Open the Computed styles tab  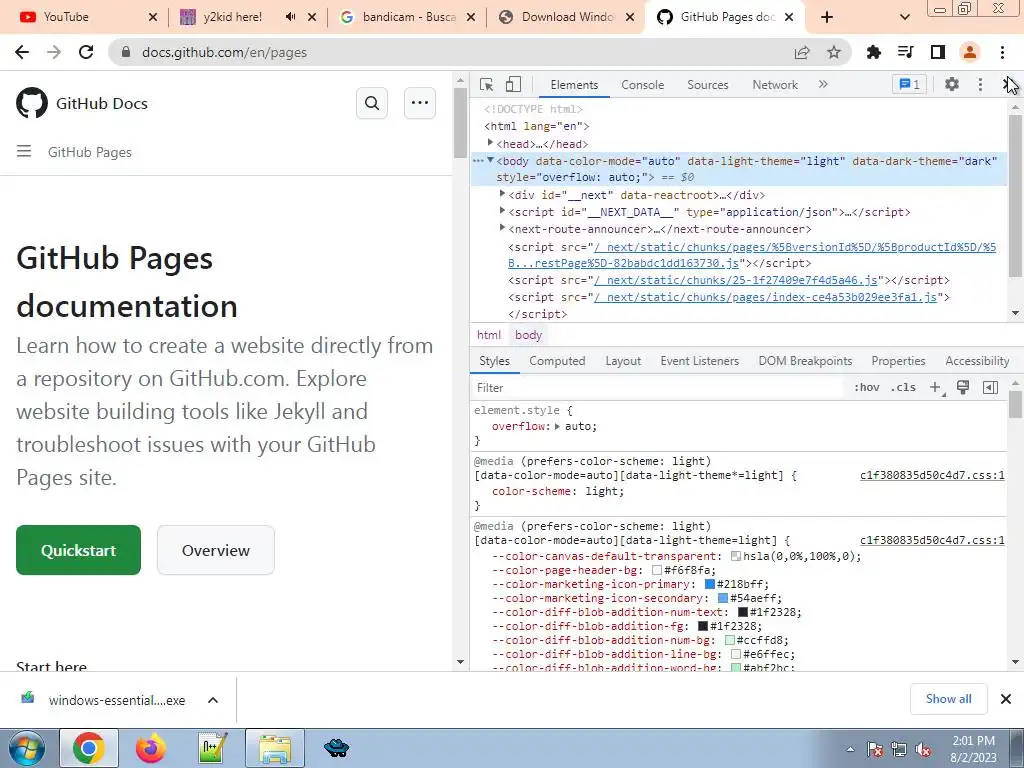pyautogui.click(x=557, y=360)
